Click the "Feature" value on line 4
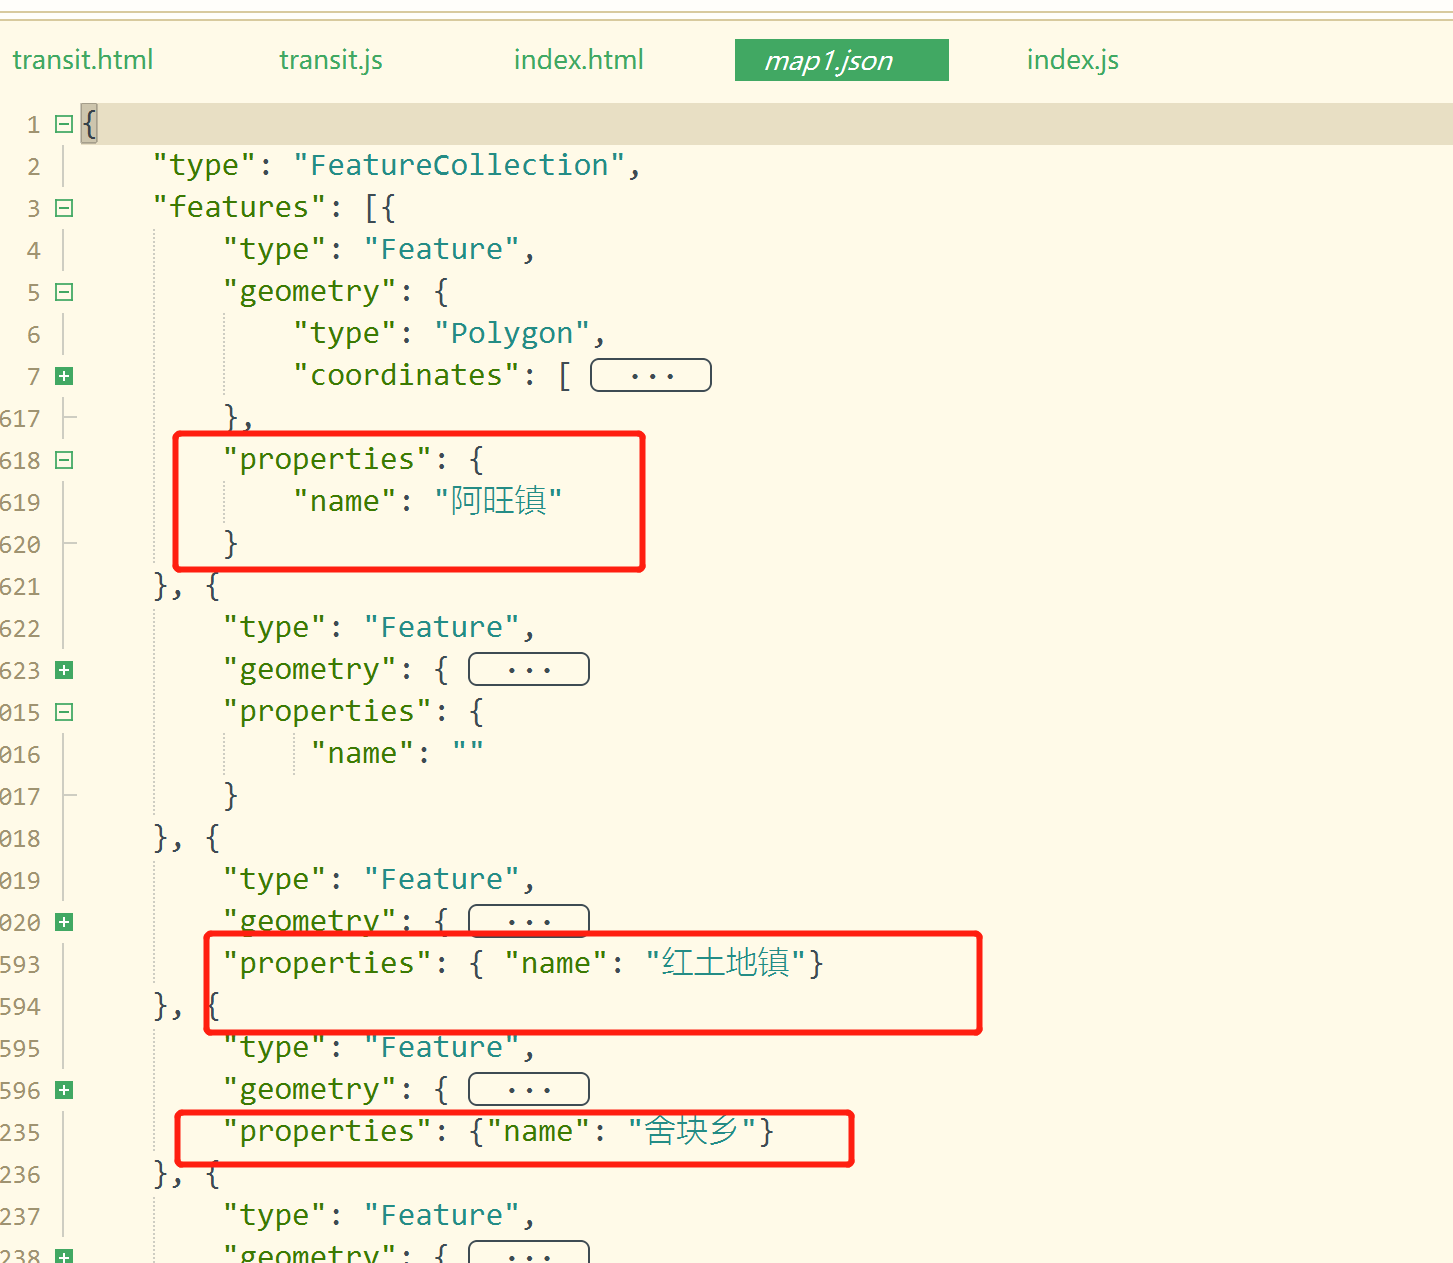 click(x=442, y=249)
